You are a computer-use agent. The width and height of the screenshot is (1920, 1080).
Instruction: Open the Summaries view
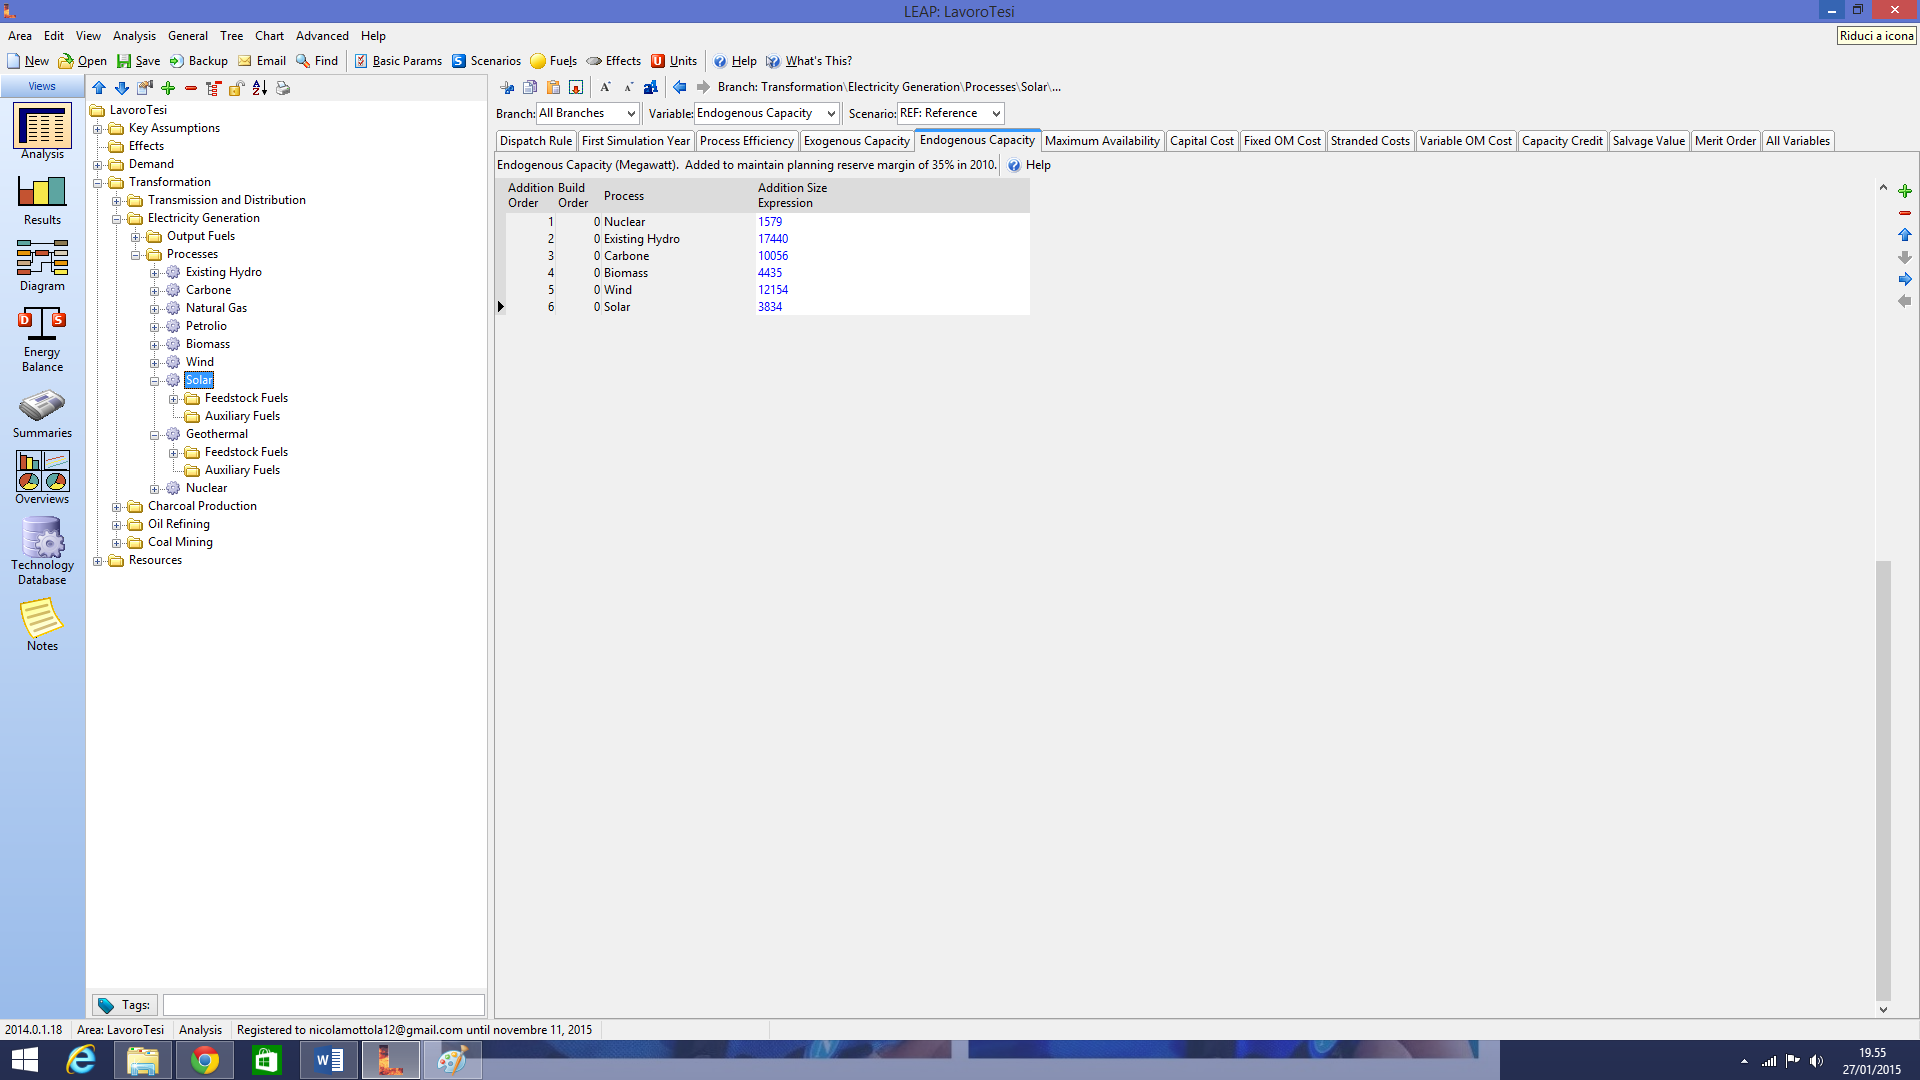[42, 413]
